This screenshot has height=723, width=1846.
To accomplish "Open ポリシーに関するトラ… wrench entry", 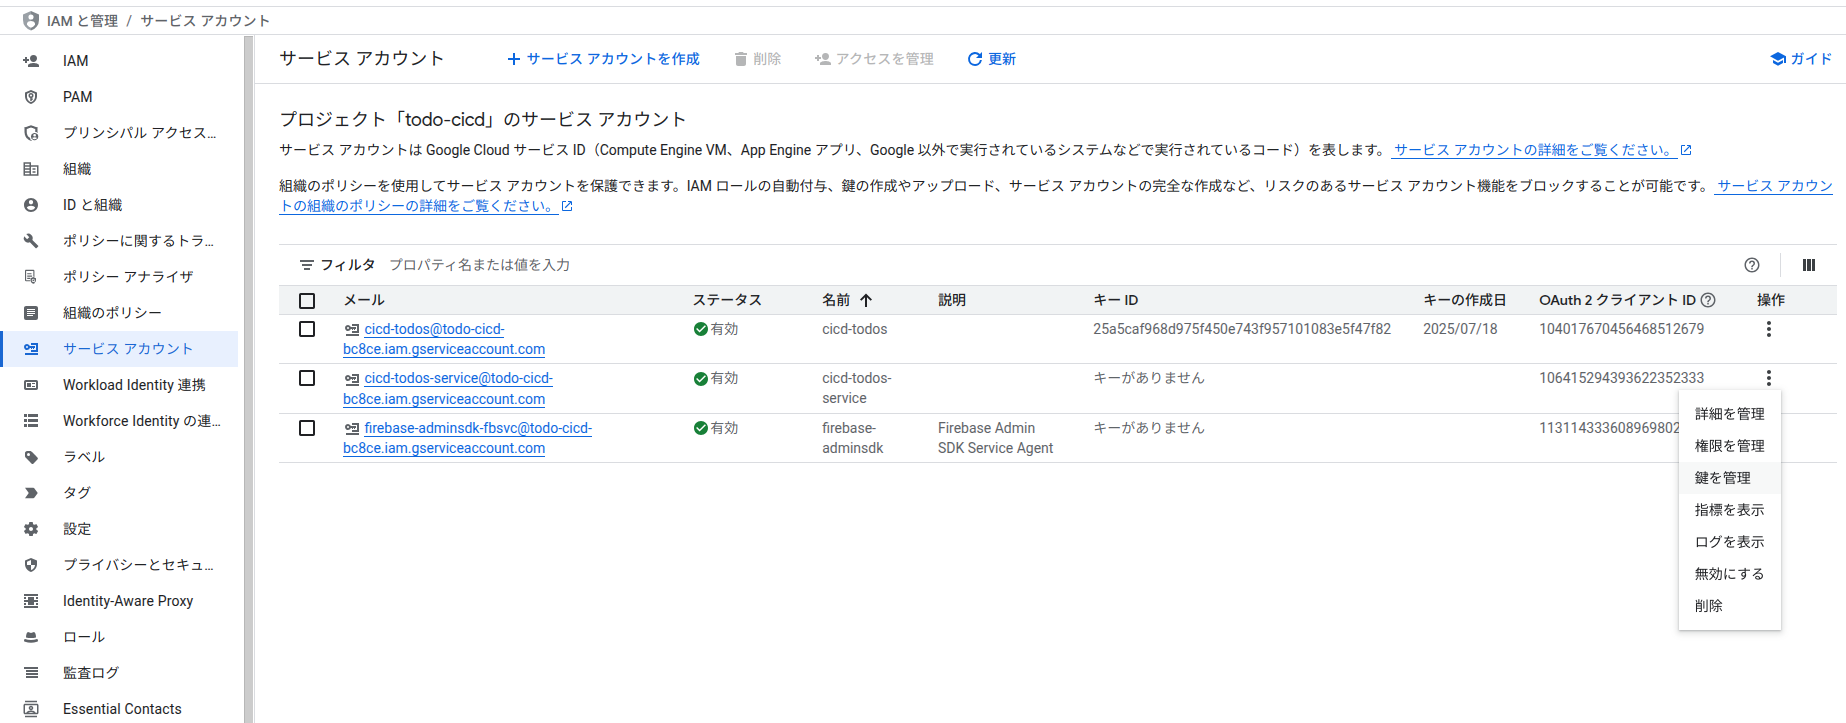I will (120, 241).
